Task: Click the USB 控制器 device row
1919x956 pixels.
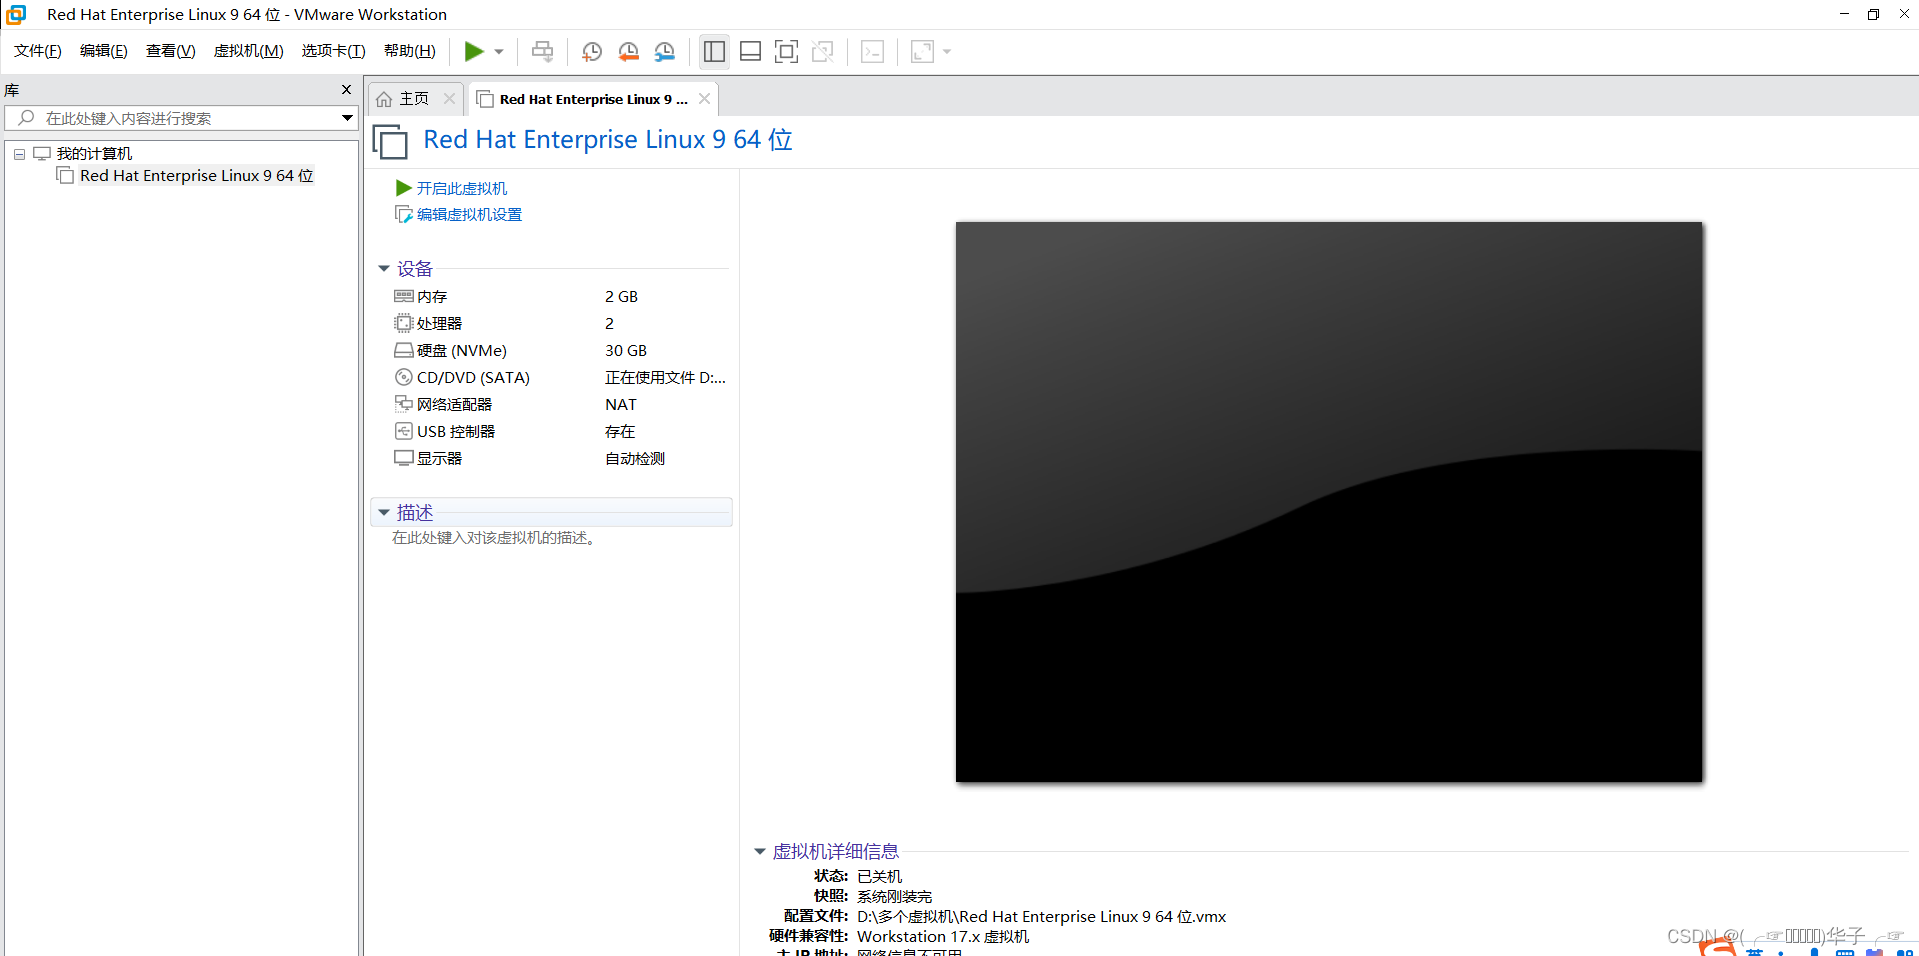Action: click(x=560, y=431)
